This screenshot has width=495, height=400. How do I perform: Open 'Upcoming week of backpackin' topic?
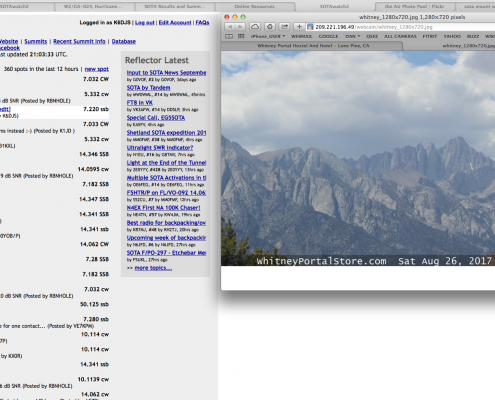pyautogui.click(x=166, y=238)
